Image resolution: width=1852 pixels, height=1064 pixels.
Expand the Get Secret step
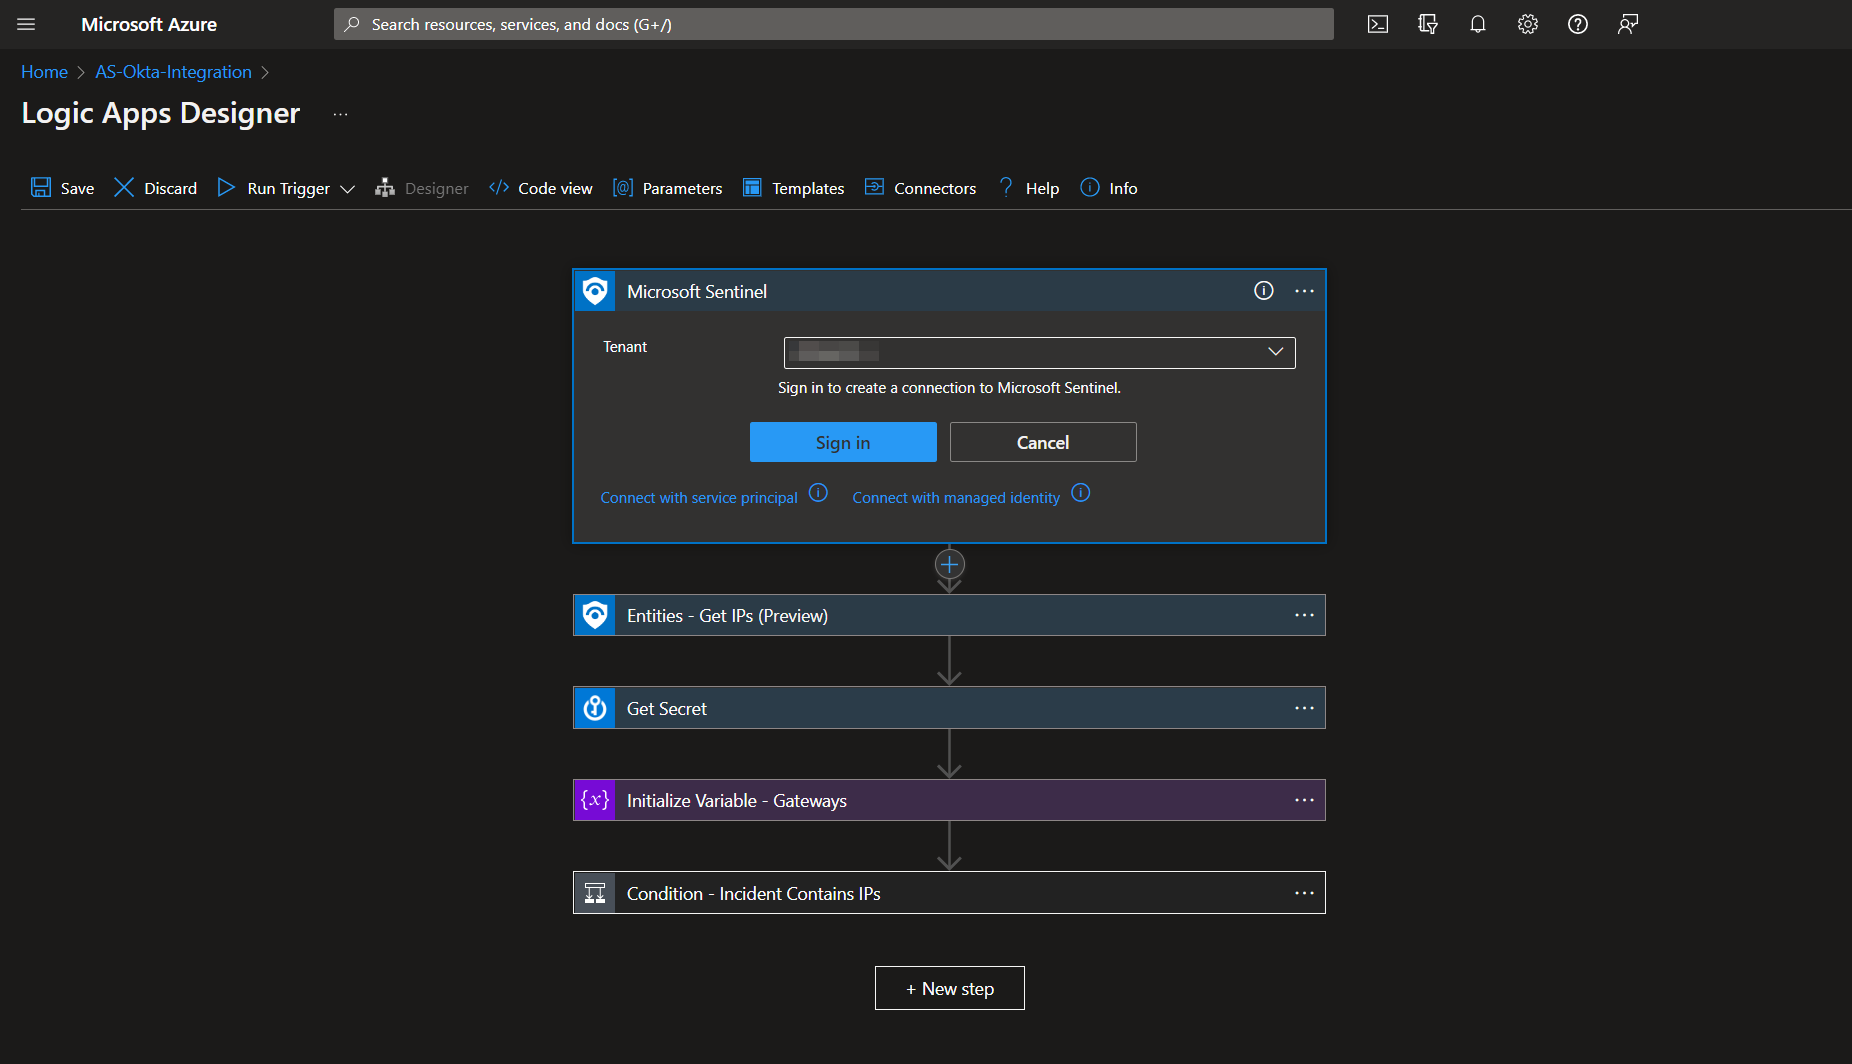coord(949,708)
